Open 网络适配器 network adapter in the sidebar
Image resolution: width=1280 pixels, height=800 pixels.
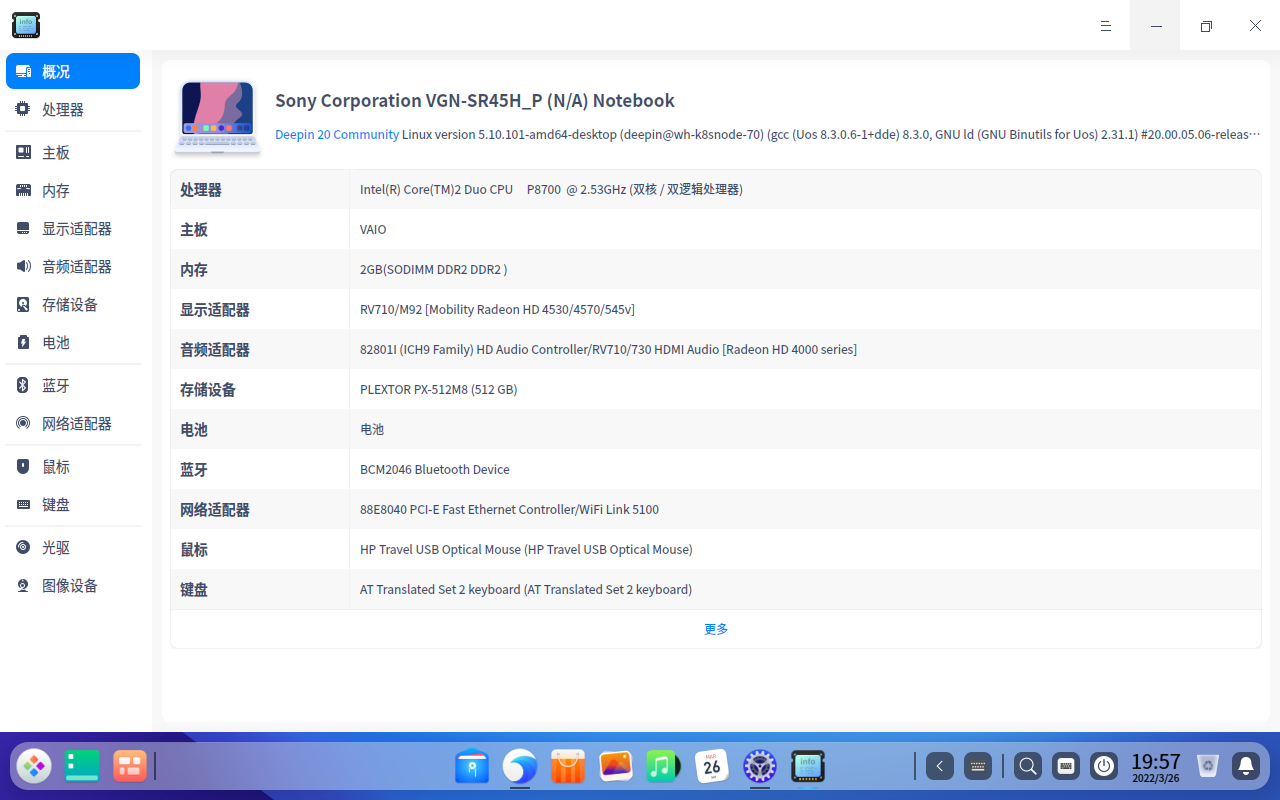[x=73, y=423]
